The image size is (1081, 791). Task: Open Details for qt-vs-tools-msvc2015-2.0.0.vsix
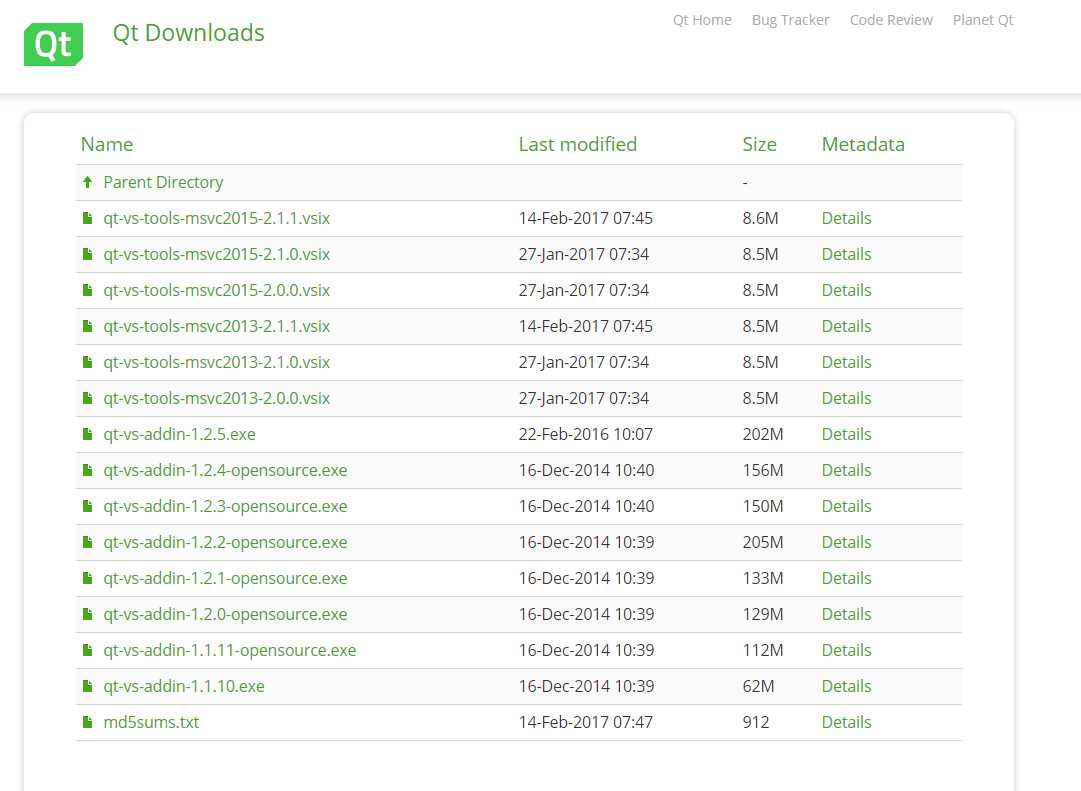point(847,290)
